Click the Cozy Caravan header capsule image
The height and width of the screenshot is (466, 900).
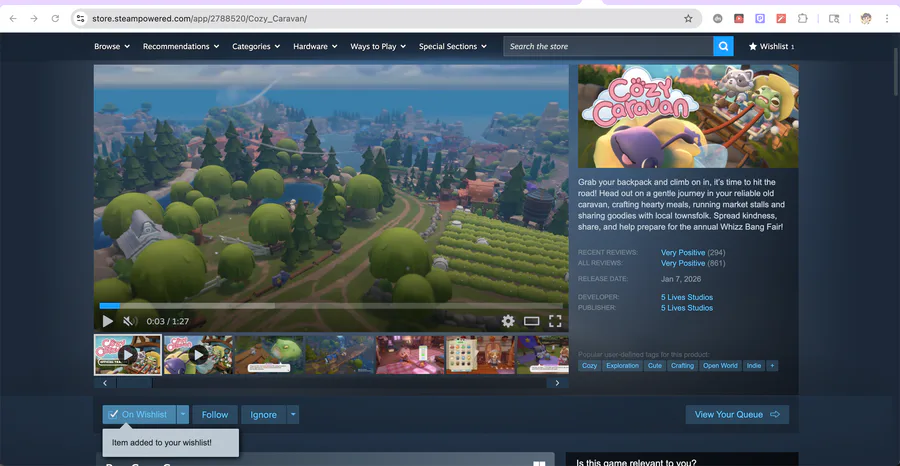pos(688,116)
